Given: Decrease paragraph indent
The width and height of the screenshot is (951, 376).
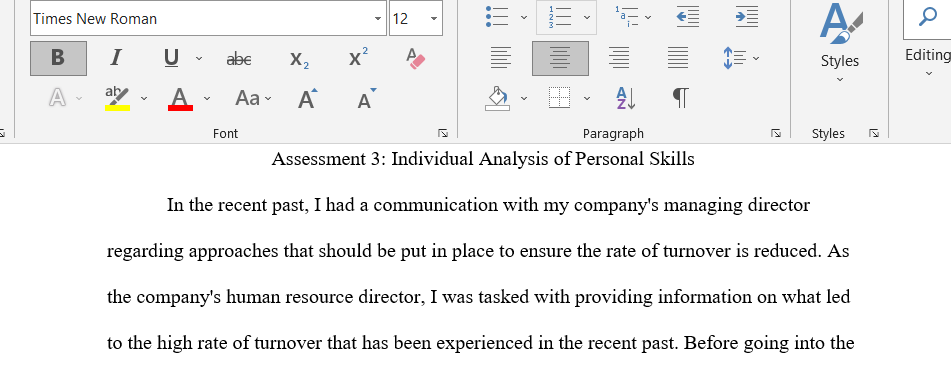Looking at the screenshot, I should [688, 17].
